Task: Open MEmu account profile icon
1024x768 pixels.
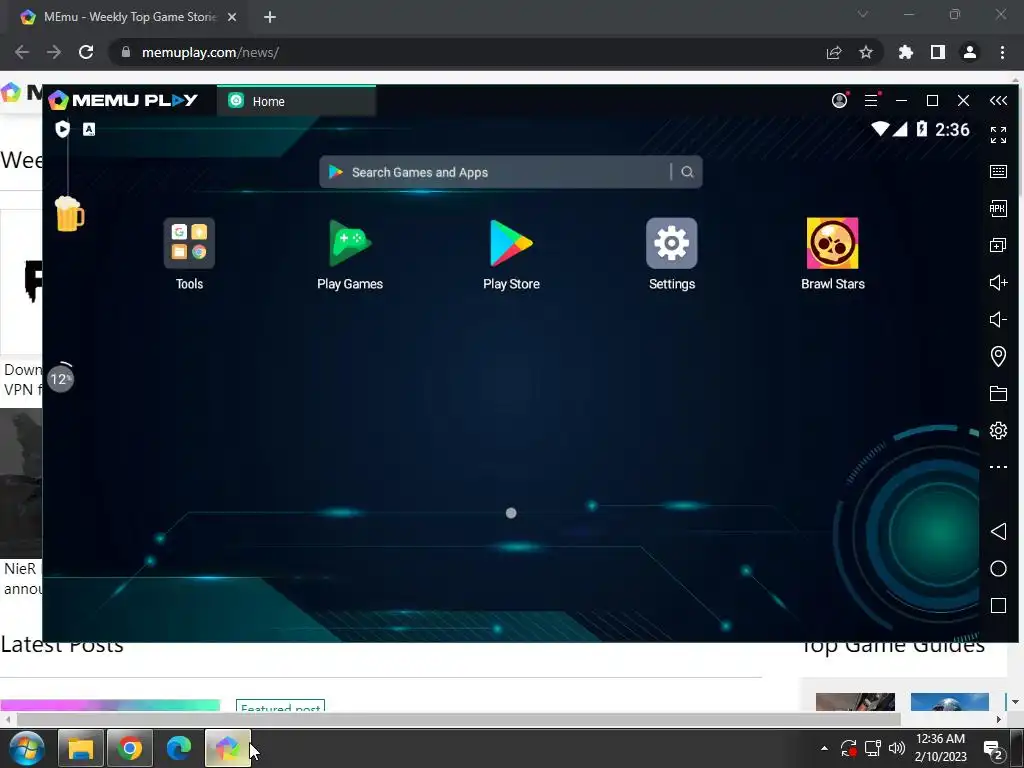Action: click(839, 101)
